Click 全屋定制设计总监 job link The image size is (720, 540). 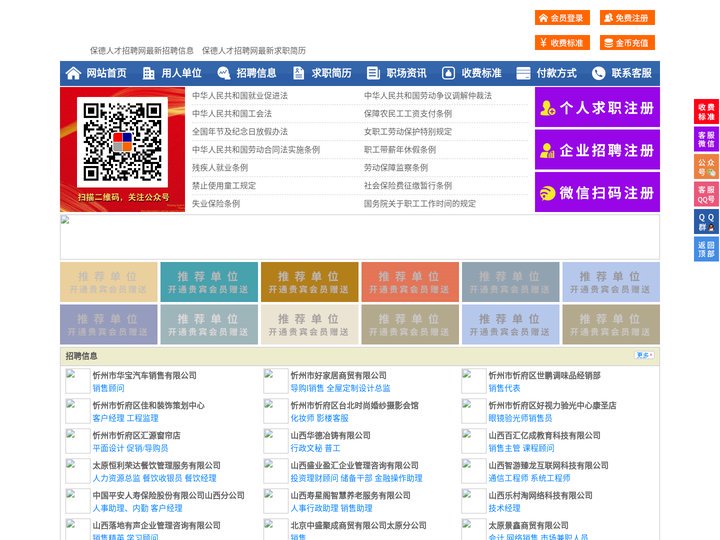[x=358, y=388]
